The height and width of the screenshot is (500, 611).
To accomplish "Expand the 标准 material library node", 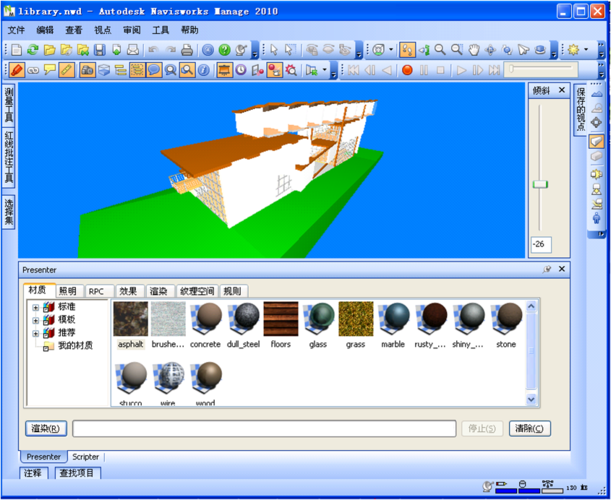I will pos(35,307).
